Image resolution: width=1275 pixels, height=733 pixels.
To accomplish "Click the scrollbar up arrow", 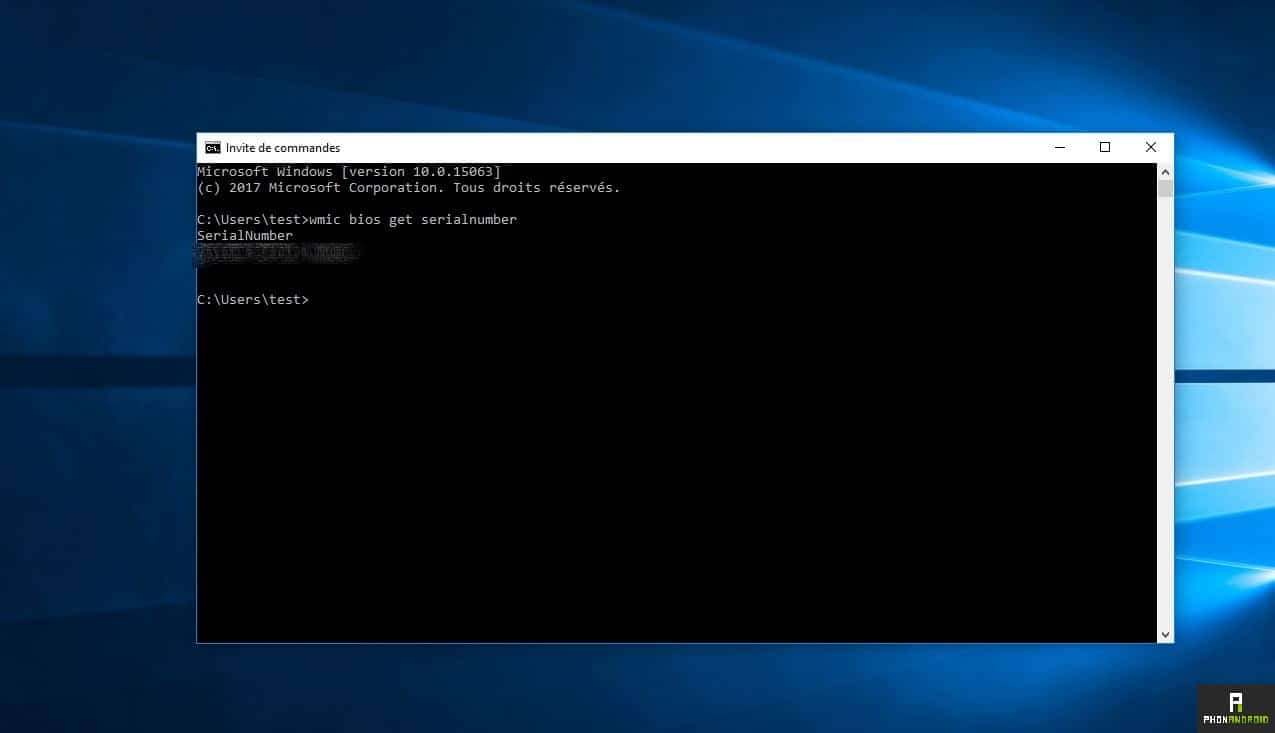I will click(x=1165, y=171).
